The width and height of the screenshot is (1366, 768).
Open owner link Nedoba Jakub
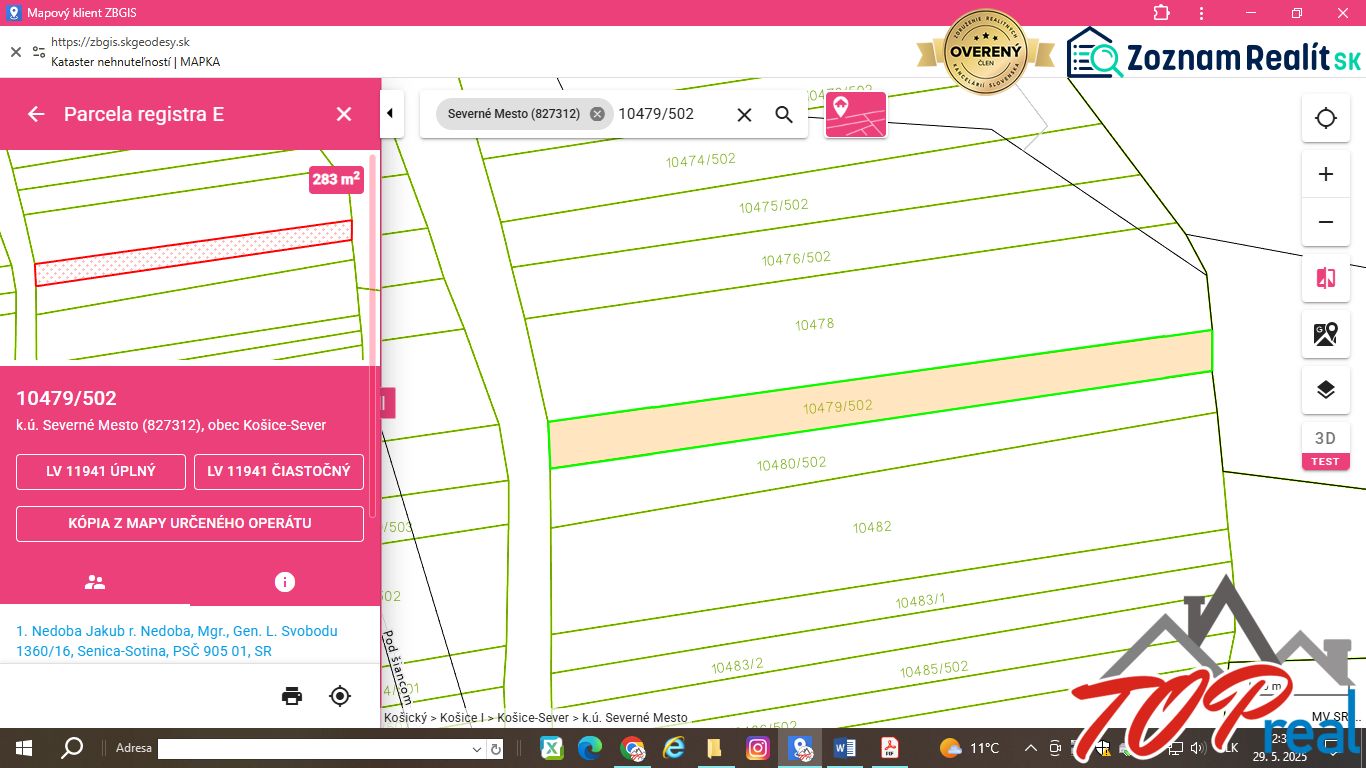coord(177,641)
